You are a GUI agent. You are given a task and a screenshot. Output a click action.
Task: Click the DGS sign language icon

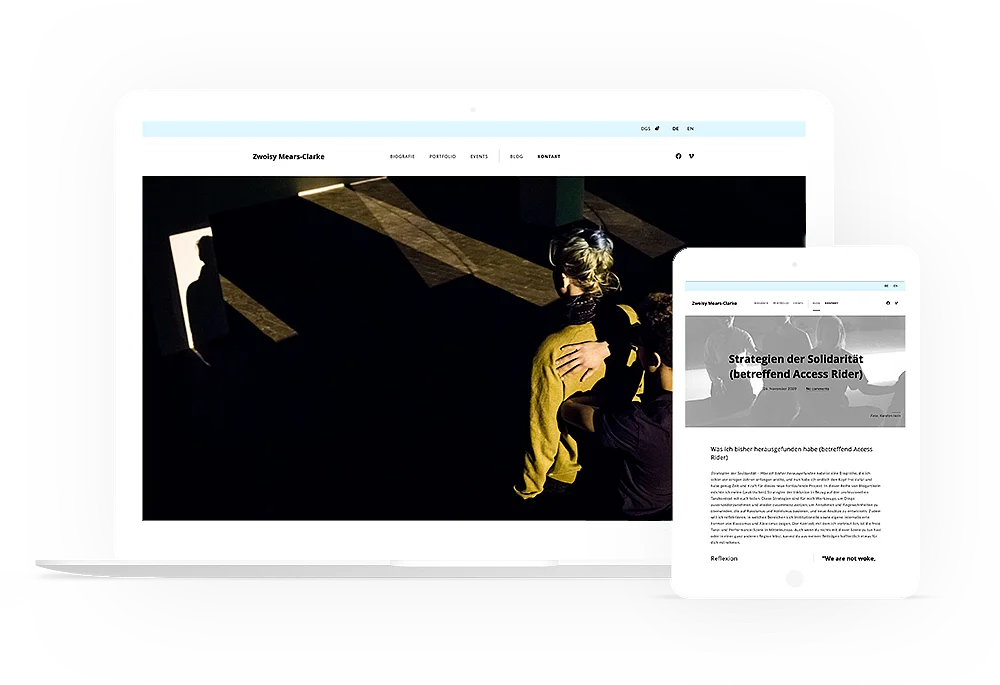pyautogui.click(x=650, y=129)
